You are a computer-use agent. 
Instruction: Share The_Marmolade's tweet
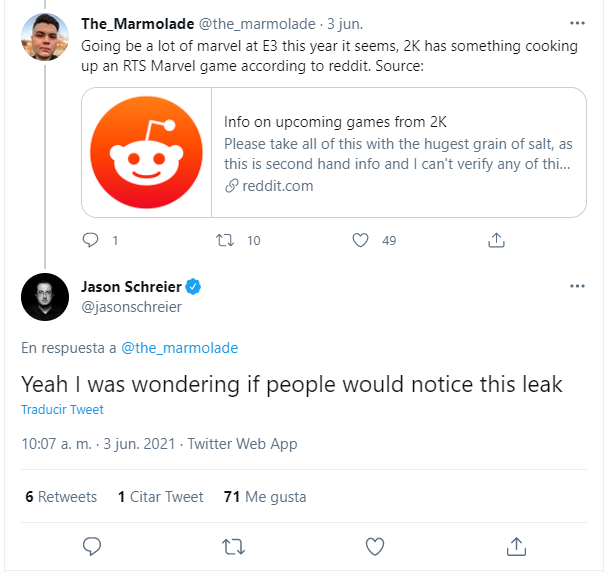coord(496,240)
